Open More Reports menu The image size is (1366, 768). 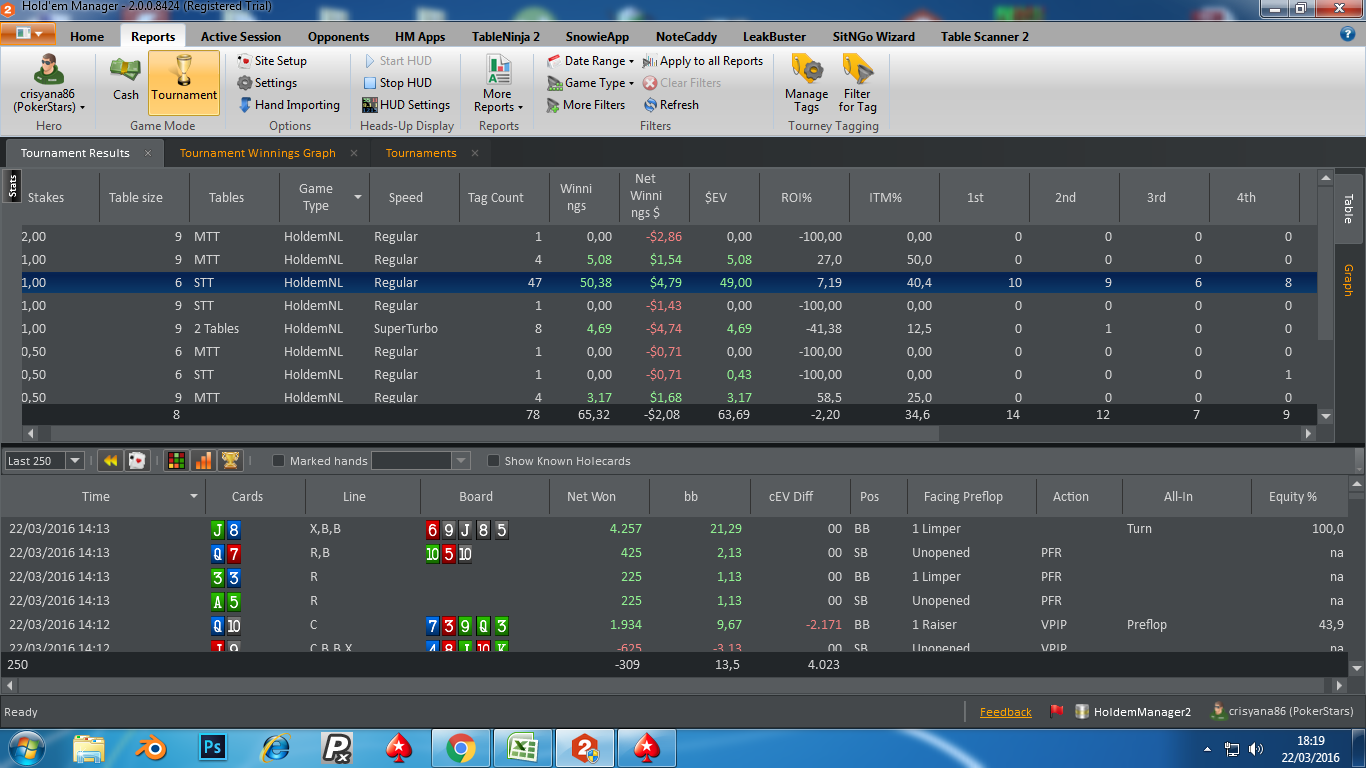[498, 84]
